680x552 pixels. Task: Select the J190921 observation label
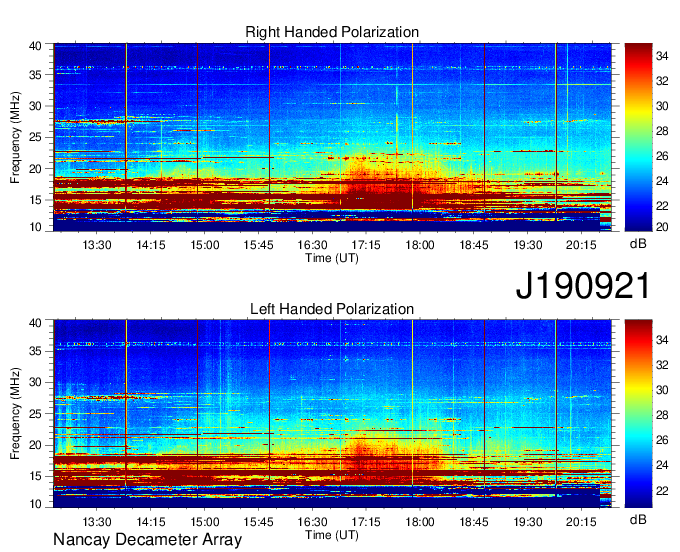click(583, 286)
